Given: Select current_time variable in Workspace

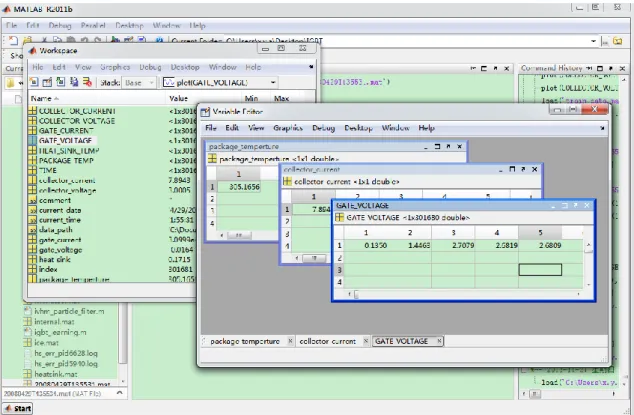Looking at the screenshot, I should (x=59, y=220).
